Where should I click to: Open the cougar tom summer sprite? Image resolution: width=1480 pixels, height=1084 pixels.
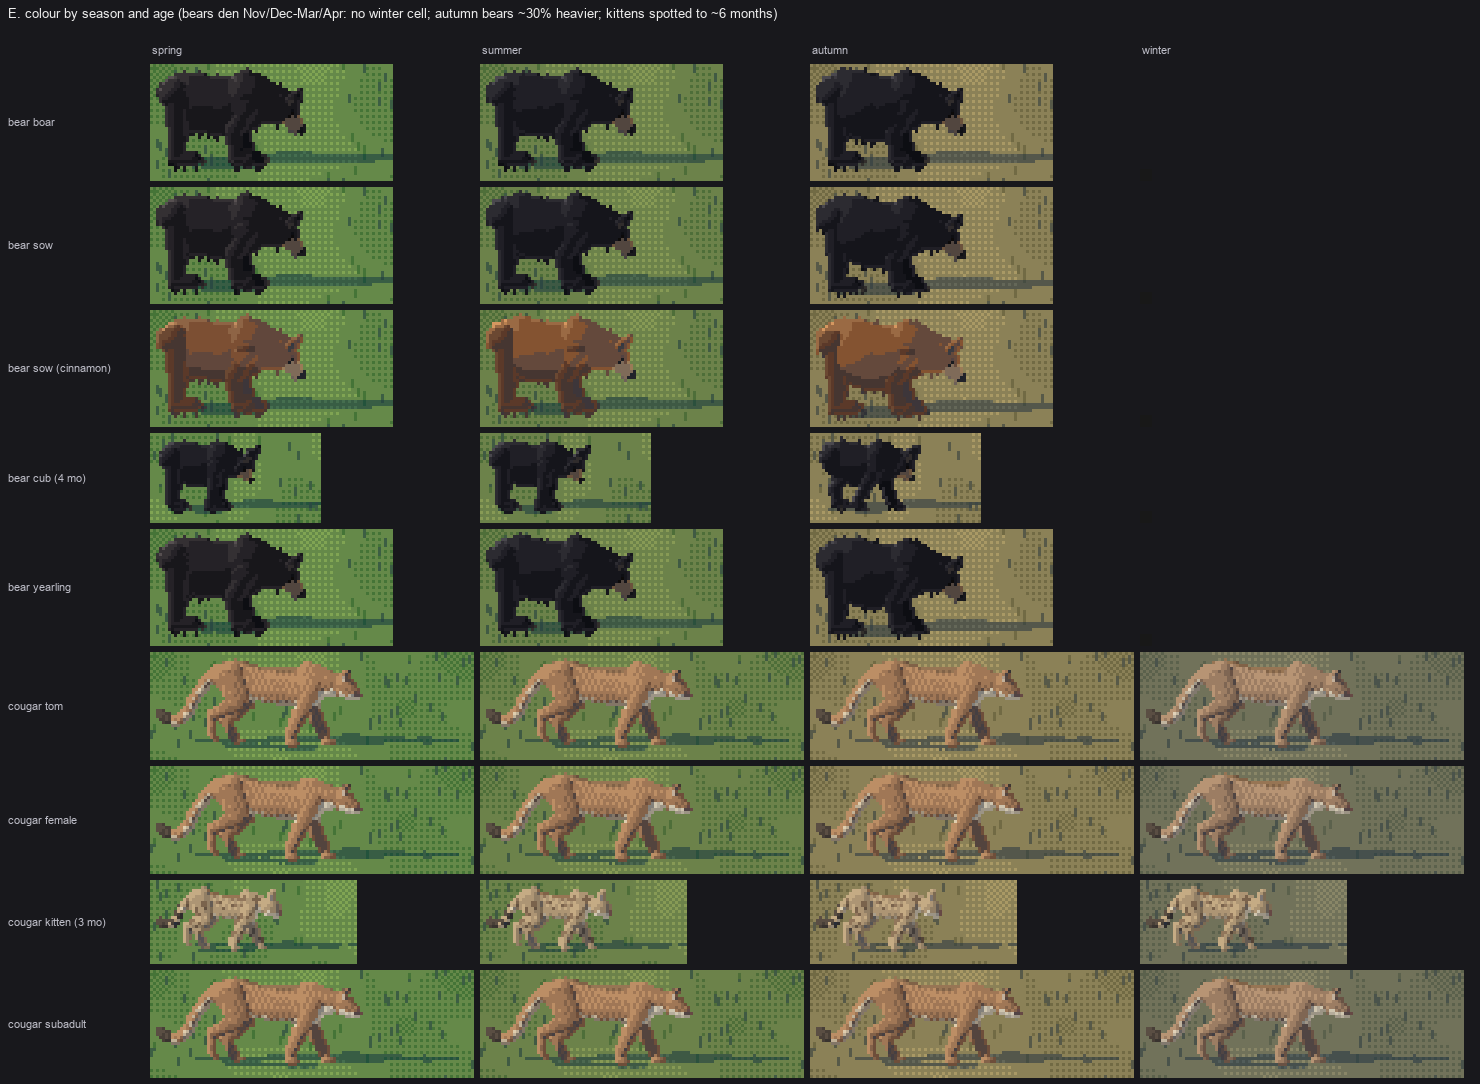pos(642,706)
